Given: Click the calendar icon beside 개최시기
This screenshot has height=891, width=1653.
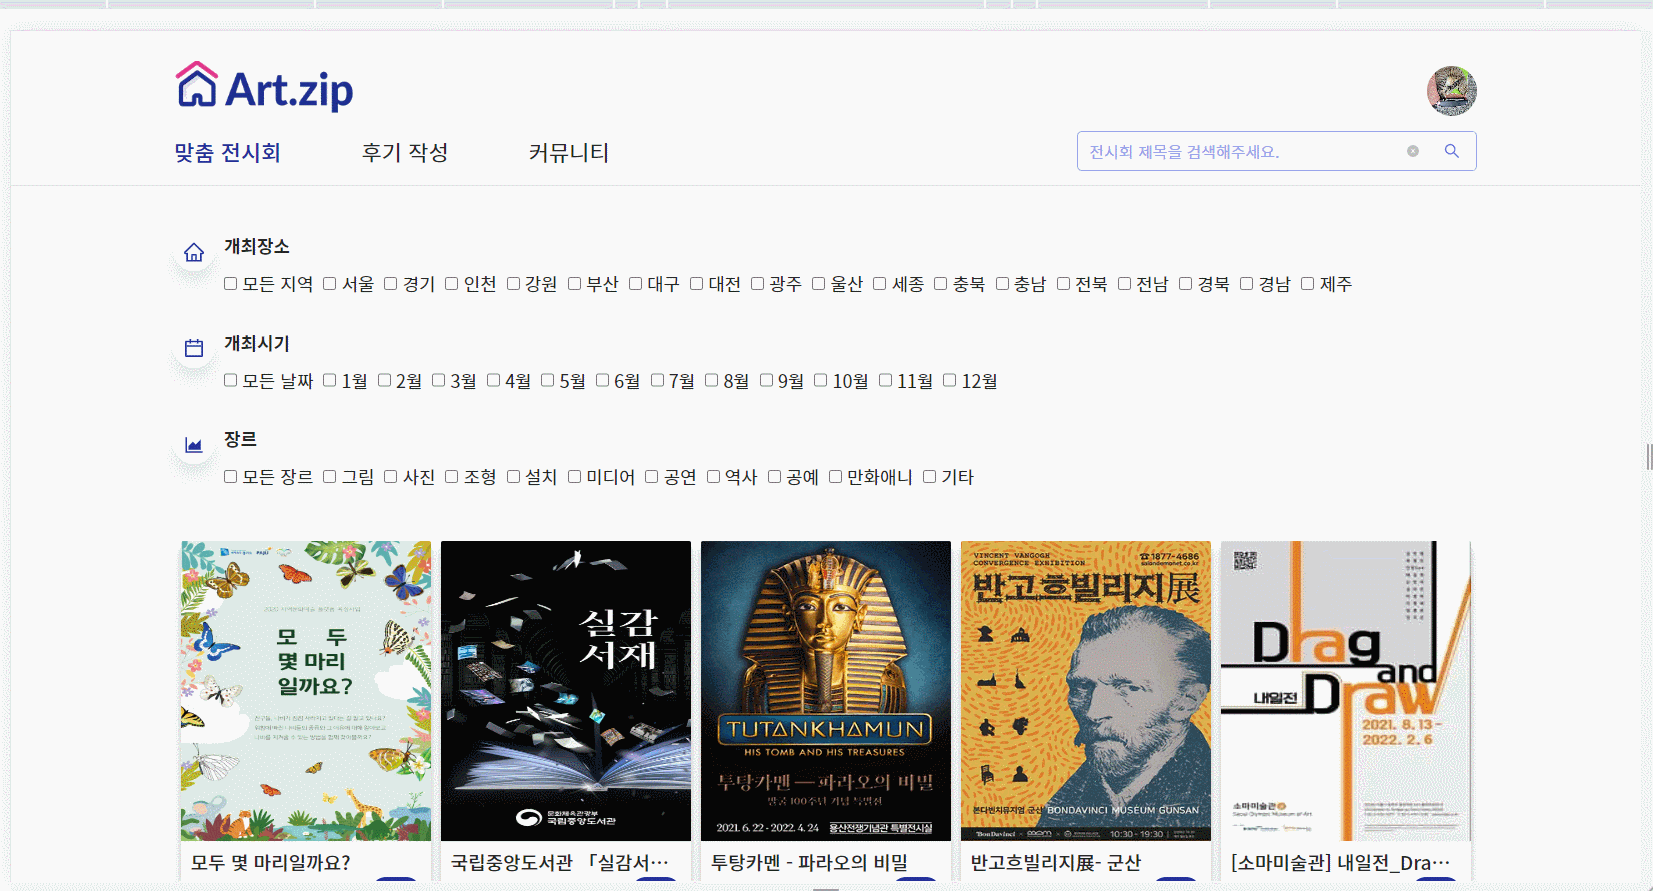Looking at the screenshot, I should pos(194,348).
